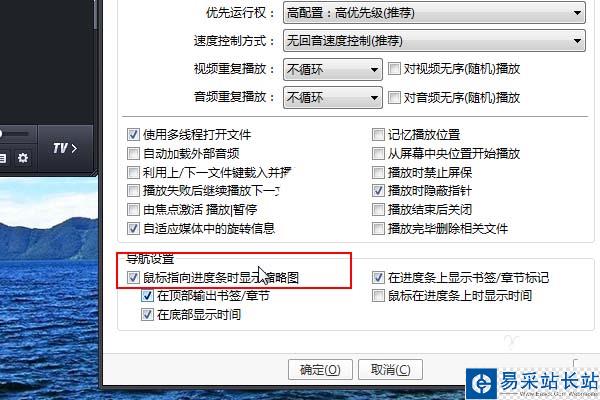Disable 播放时隐蔽指针 checkbox

click(x=378, y=191)
